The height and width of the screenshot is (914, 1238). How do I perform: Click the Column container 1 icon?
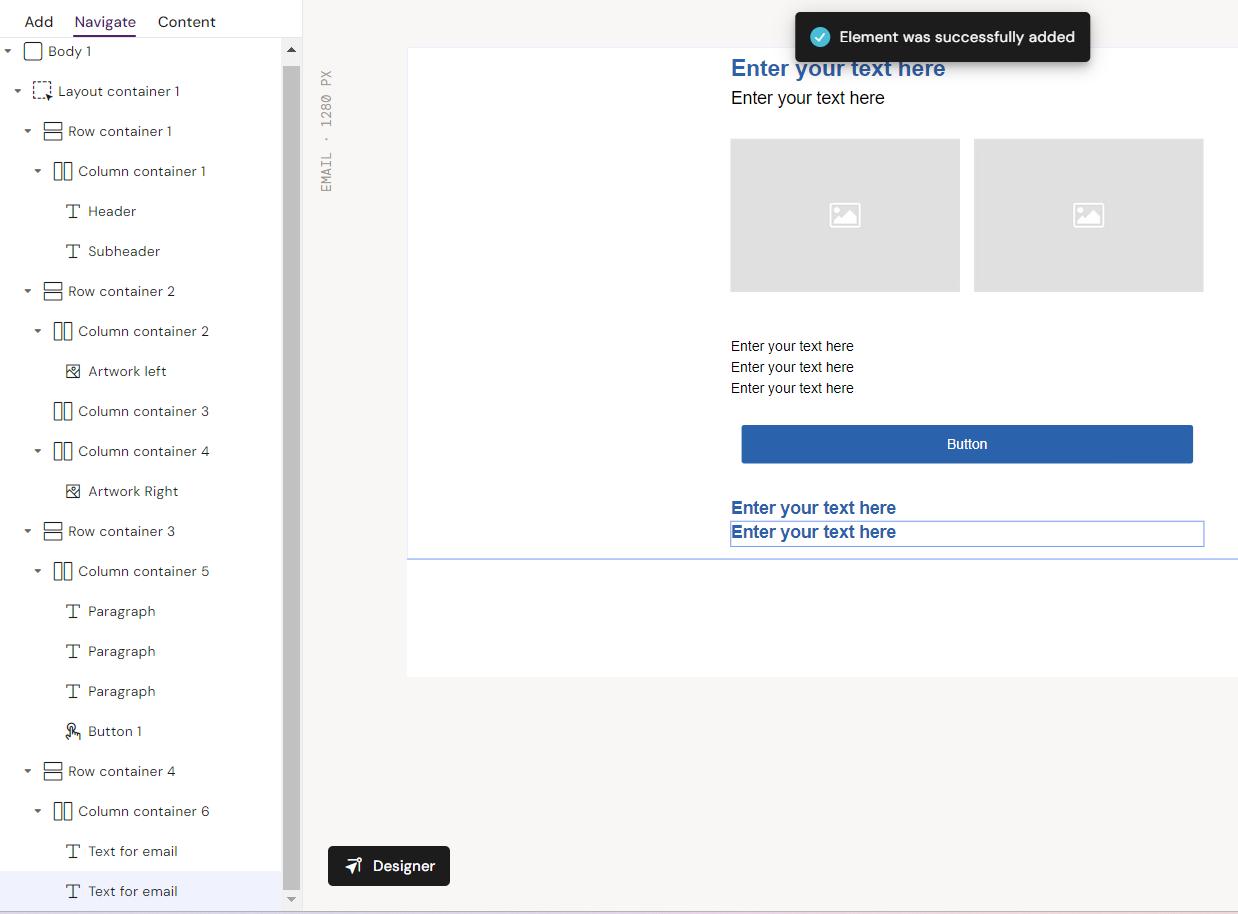click(x=63, y=171)
